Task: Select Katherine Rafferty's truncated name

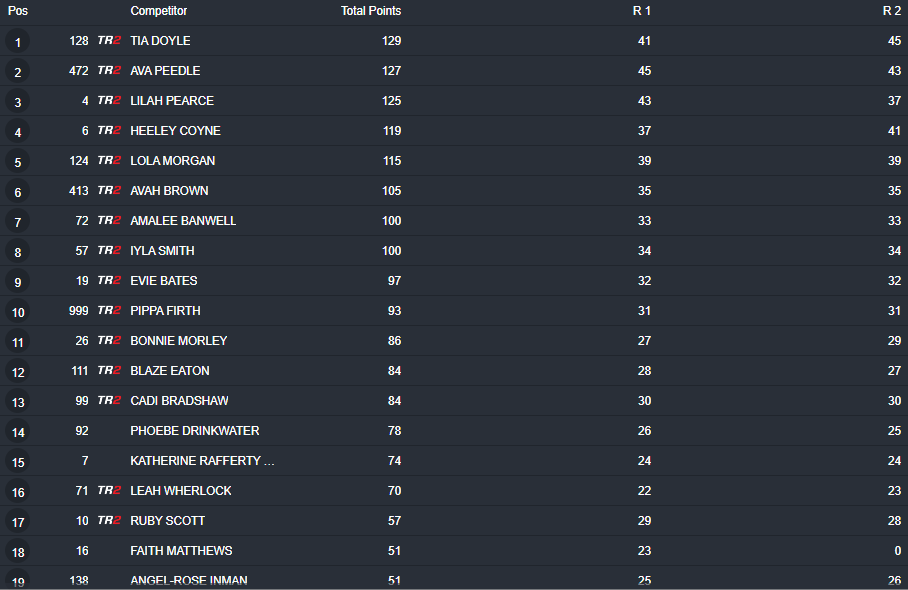Action: [x=202, y=461]
